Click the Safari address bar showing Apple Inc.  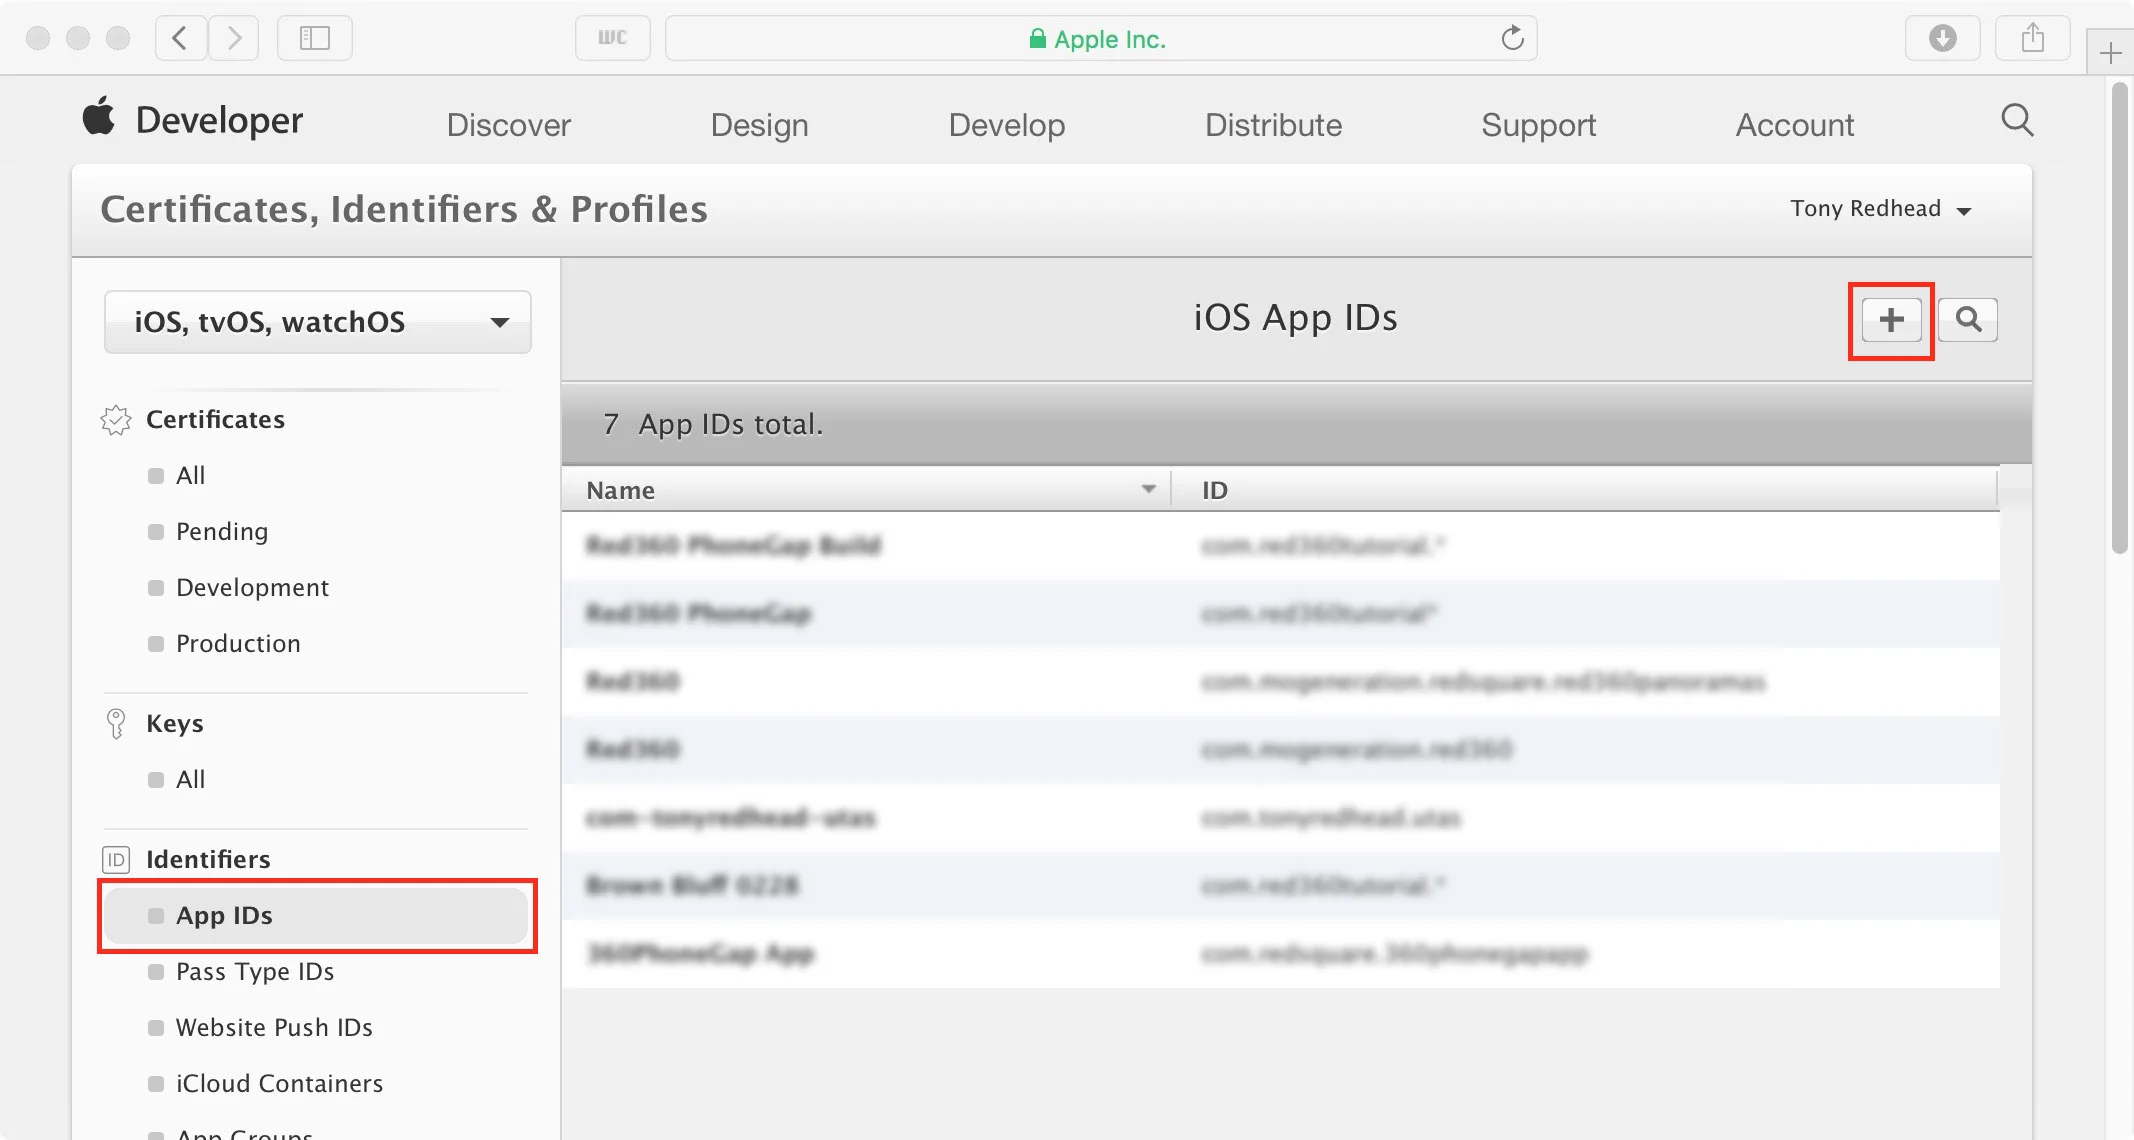coord(1100,38)
